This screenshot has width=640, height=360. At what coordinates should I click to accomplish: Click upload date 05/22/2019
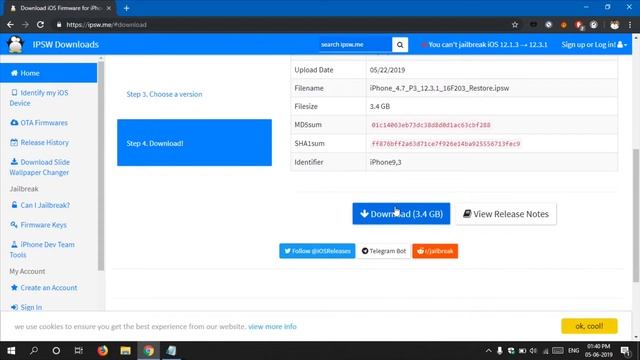click(387, 70)
